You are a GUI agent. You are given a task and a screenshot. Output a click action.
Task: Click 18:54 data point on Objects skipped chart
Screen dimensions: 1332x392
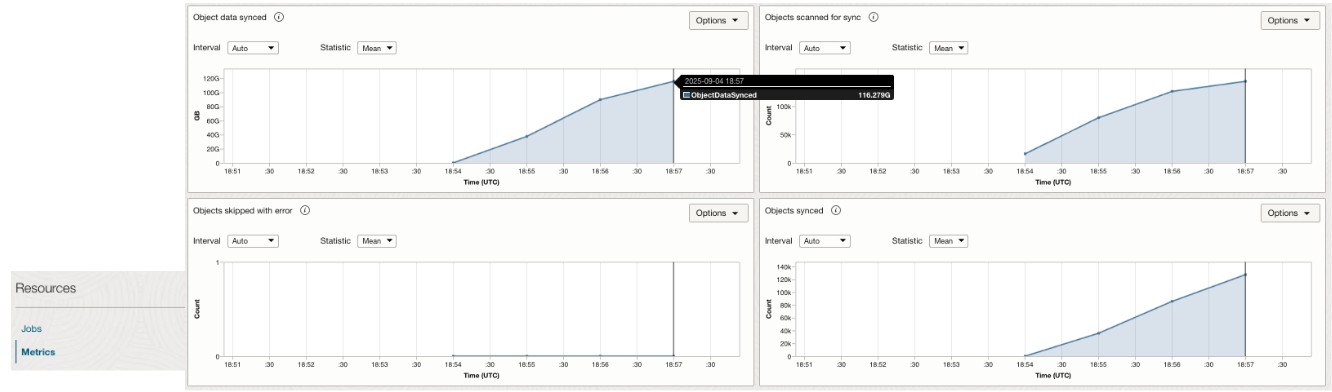pos(453,355)
